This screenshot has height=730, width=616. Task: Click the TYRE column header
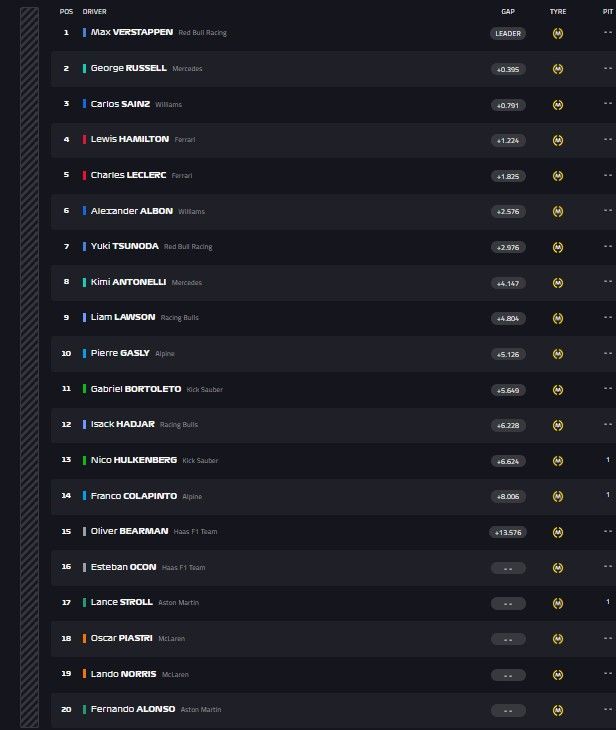pyautogui.click(x=558, y=11)
